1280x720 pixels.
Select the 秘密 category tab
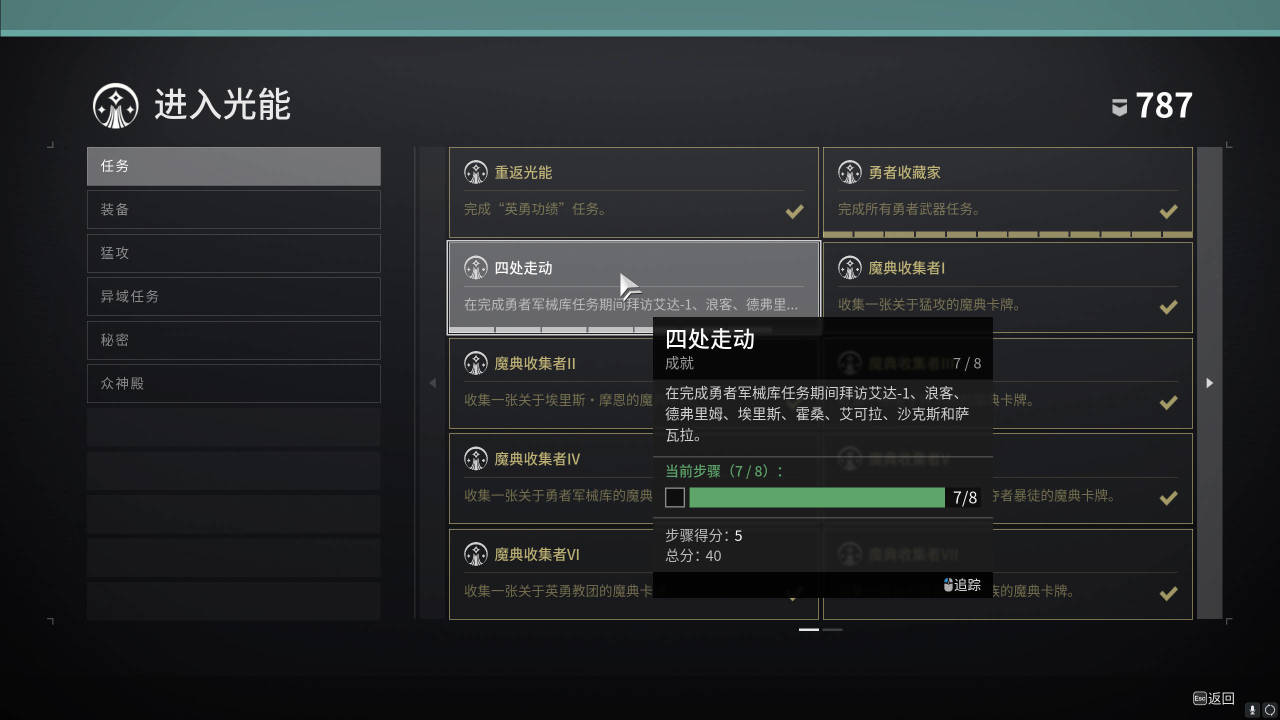click(234, 340)
